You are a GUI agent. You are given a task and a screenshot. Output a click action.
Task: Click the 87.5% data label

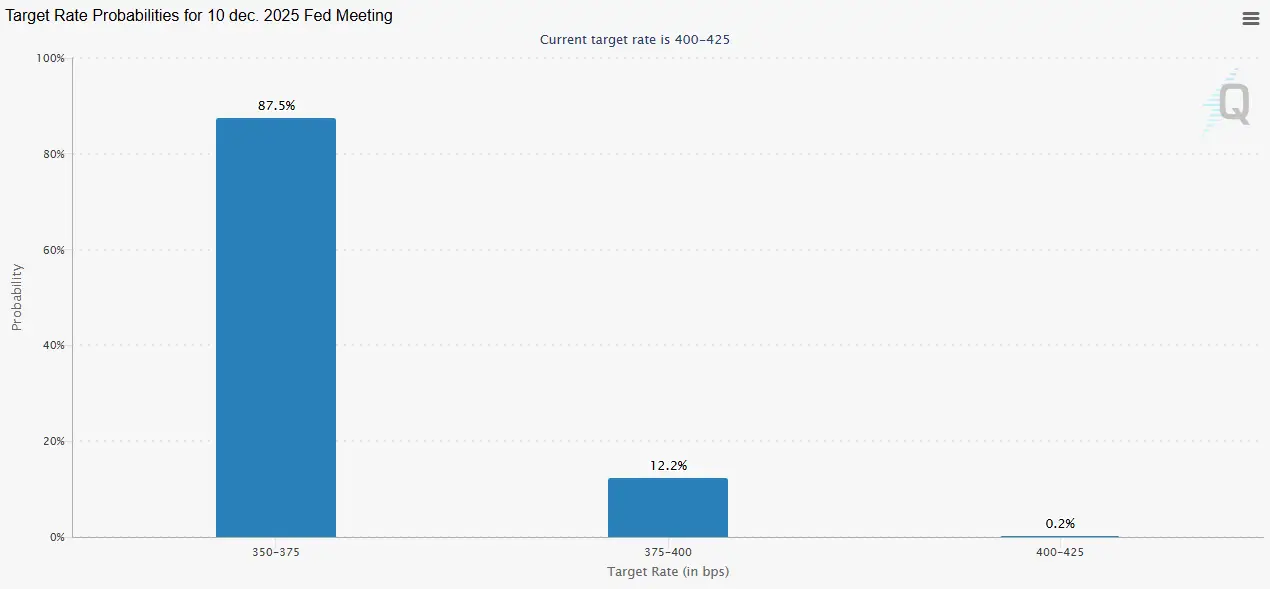pos(276,105)
